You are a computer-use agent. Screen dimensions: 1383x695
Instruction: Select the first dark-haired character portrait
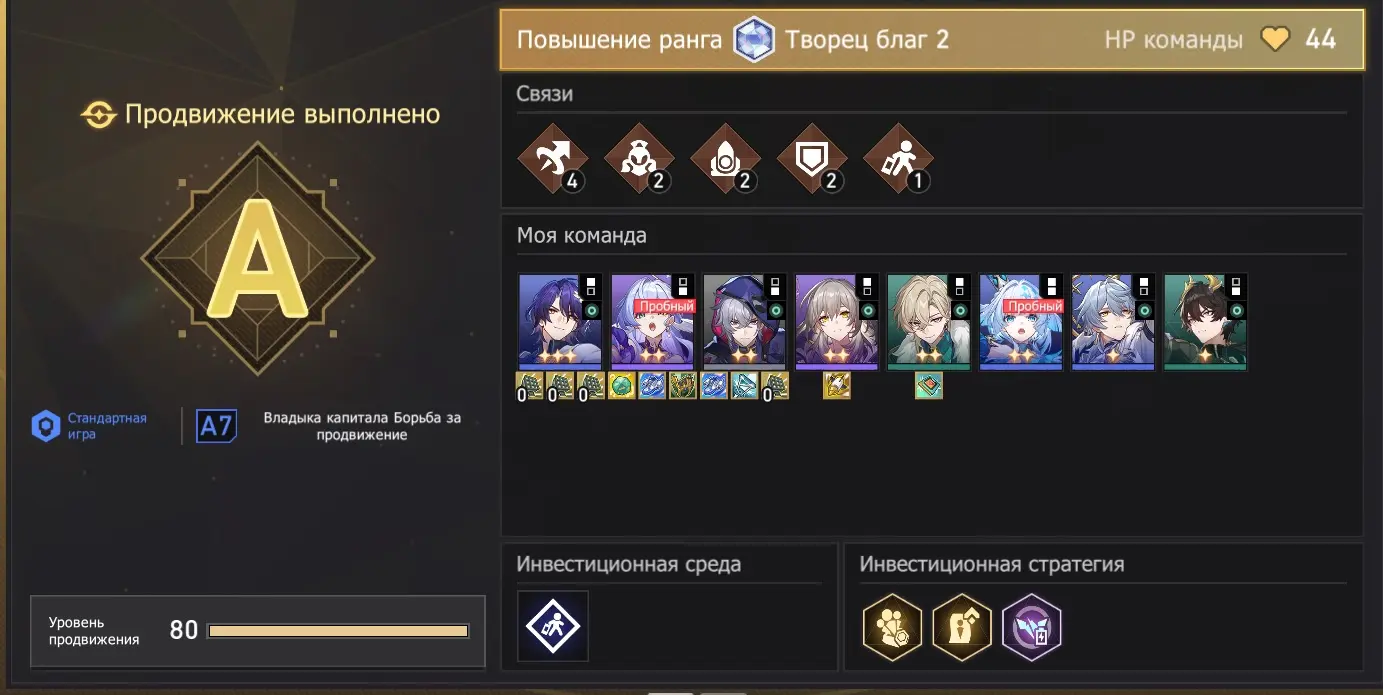pos(560,322)
